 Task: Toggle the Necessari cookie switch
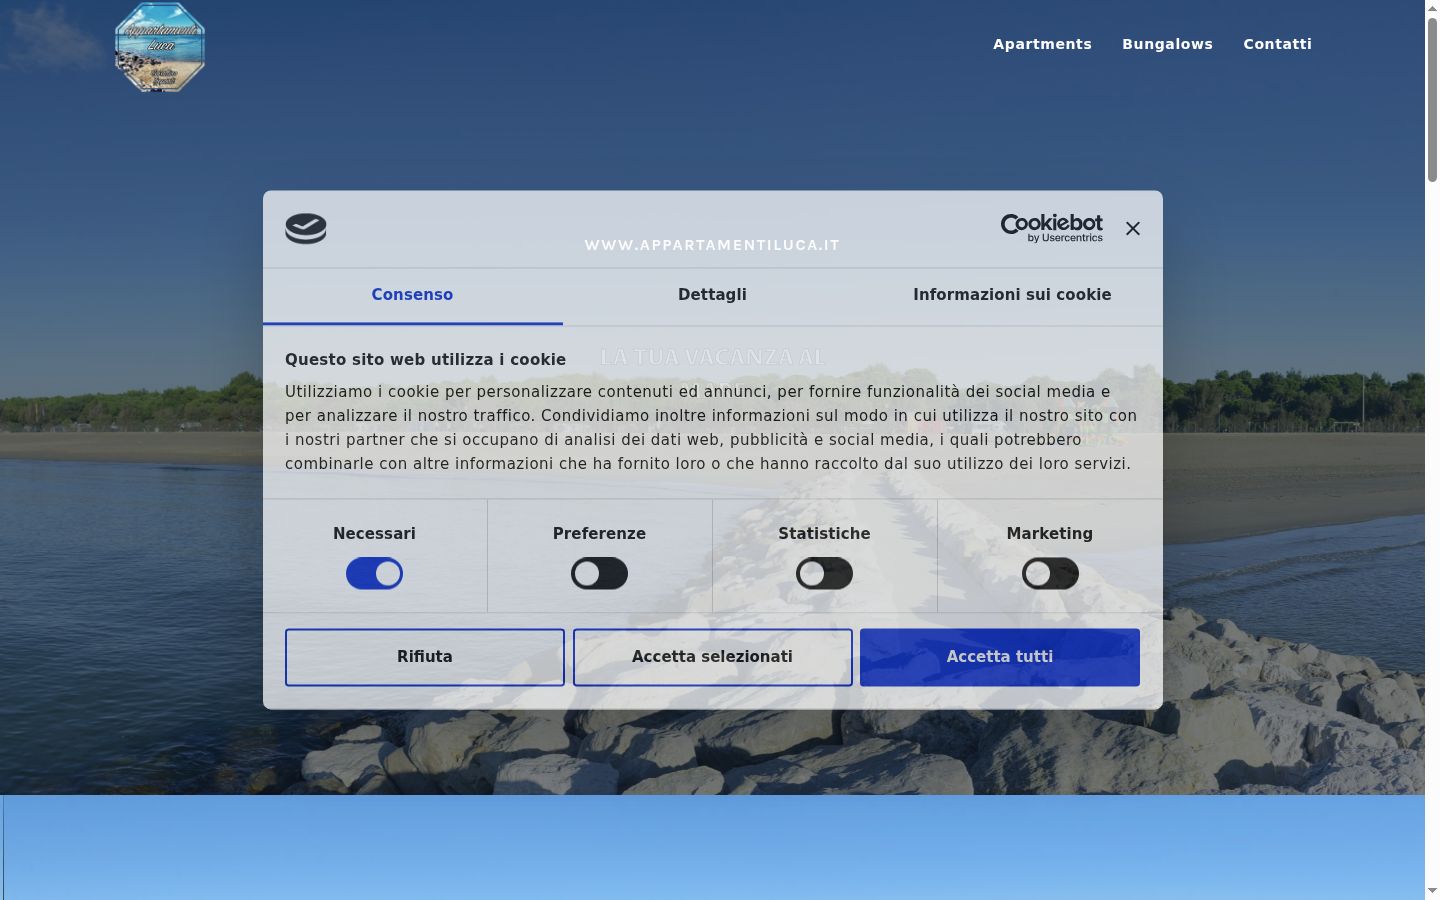pyautogui.click(x=374, y=573)
